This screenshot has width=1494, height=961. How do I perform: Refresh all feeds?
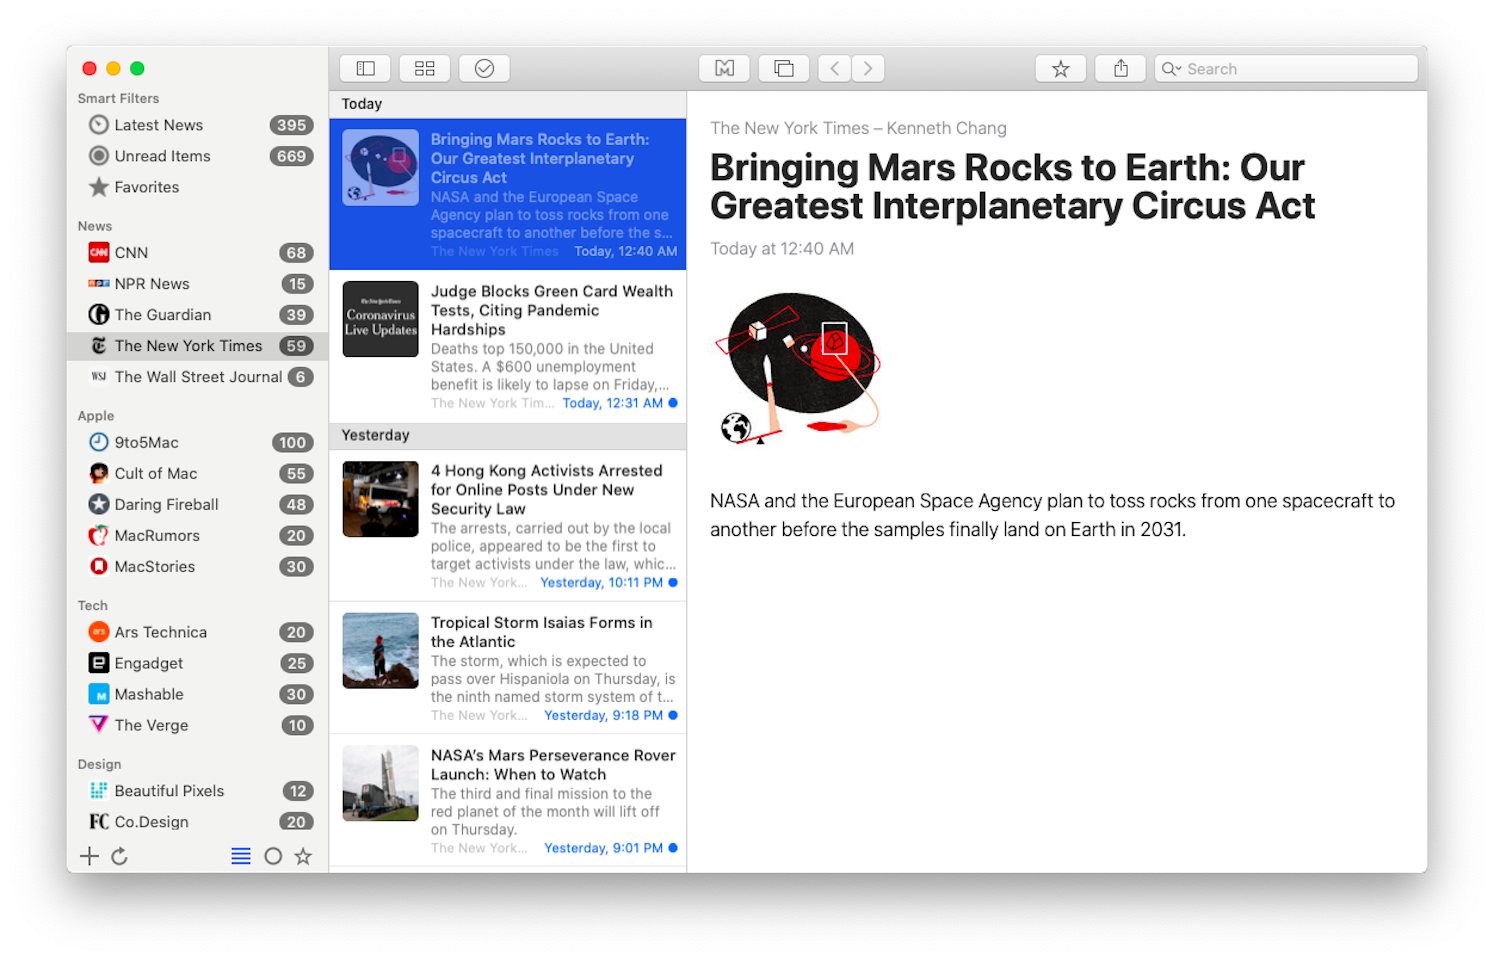[120, 856]
